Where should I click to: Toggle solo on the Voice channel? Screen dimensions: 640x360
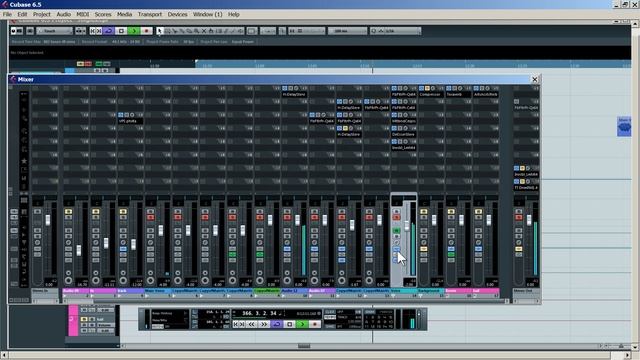pos(396,217)
